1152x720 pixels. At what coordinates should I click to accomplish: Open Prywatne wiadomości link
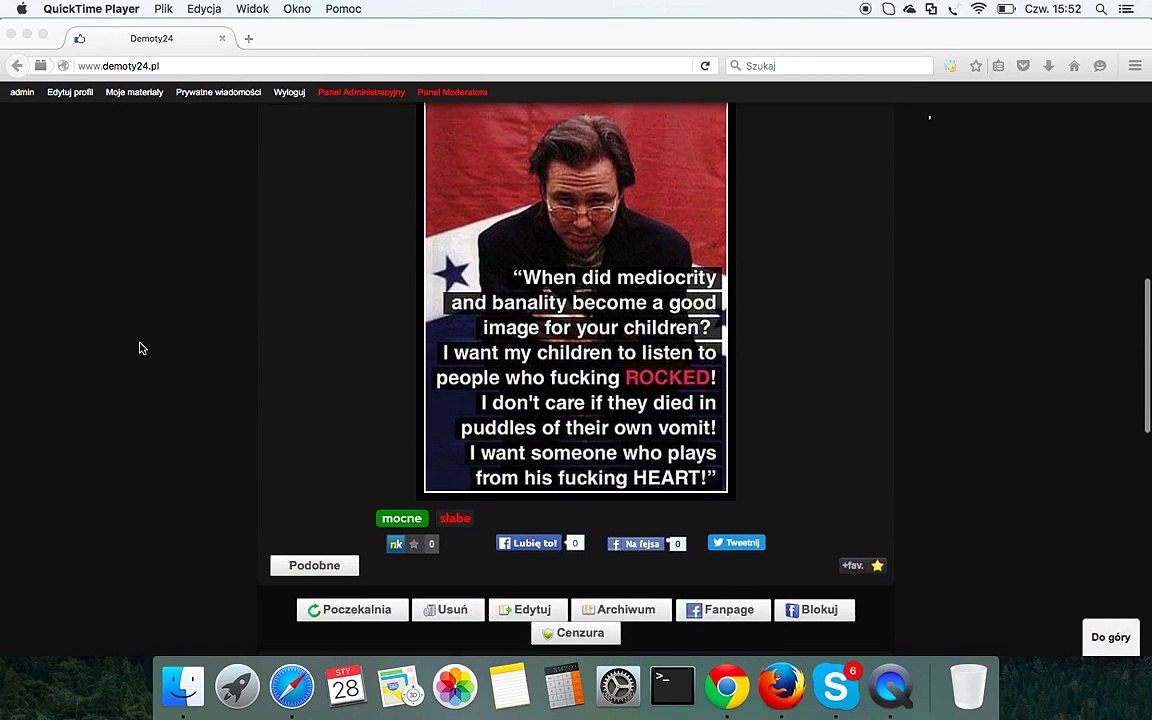tap(218, 92)
